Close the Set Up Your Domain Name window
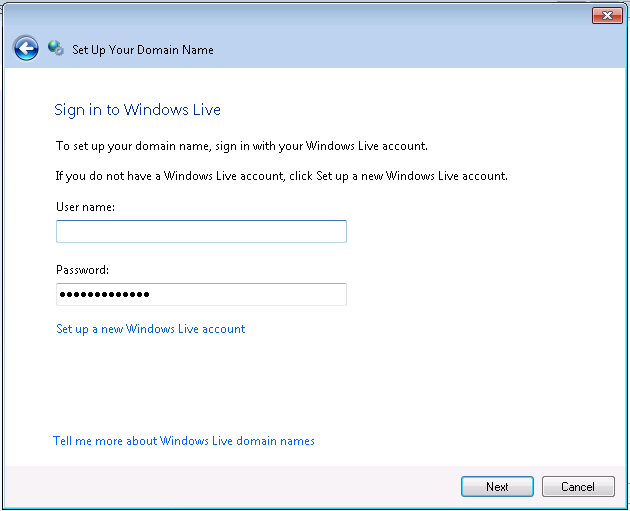630x511 pixels. pos(606,15)
